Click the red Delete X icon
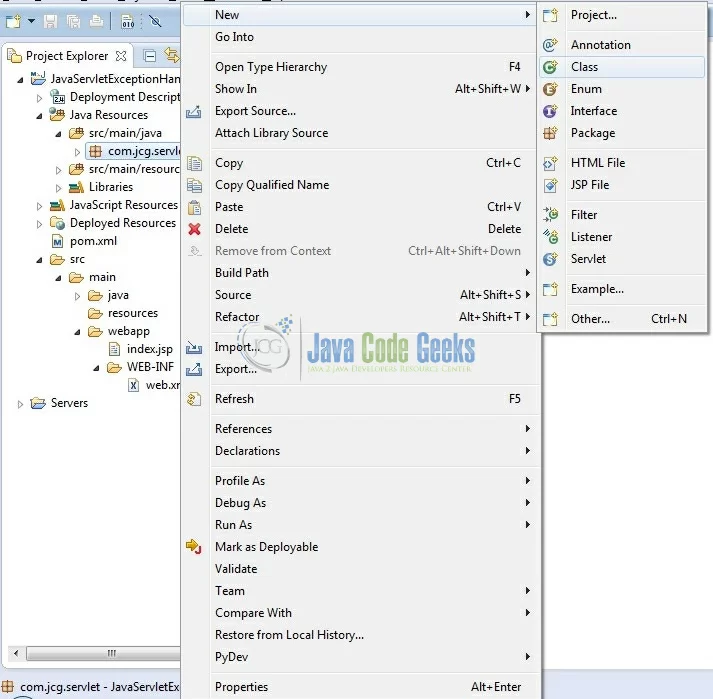The width and height of the screenshot is (713, 699). 194,229
